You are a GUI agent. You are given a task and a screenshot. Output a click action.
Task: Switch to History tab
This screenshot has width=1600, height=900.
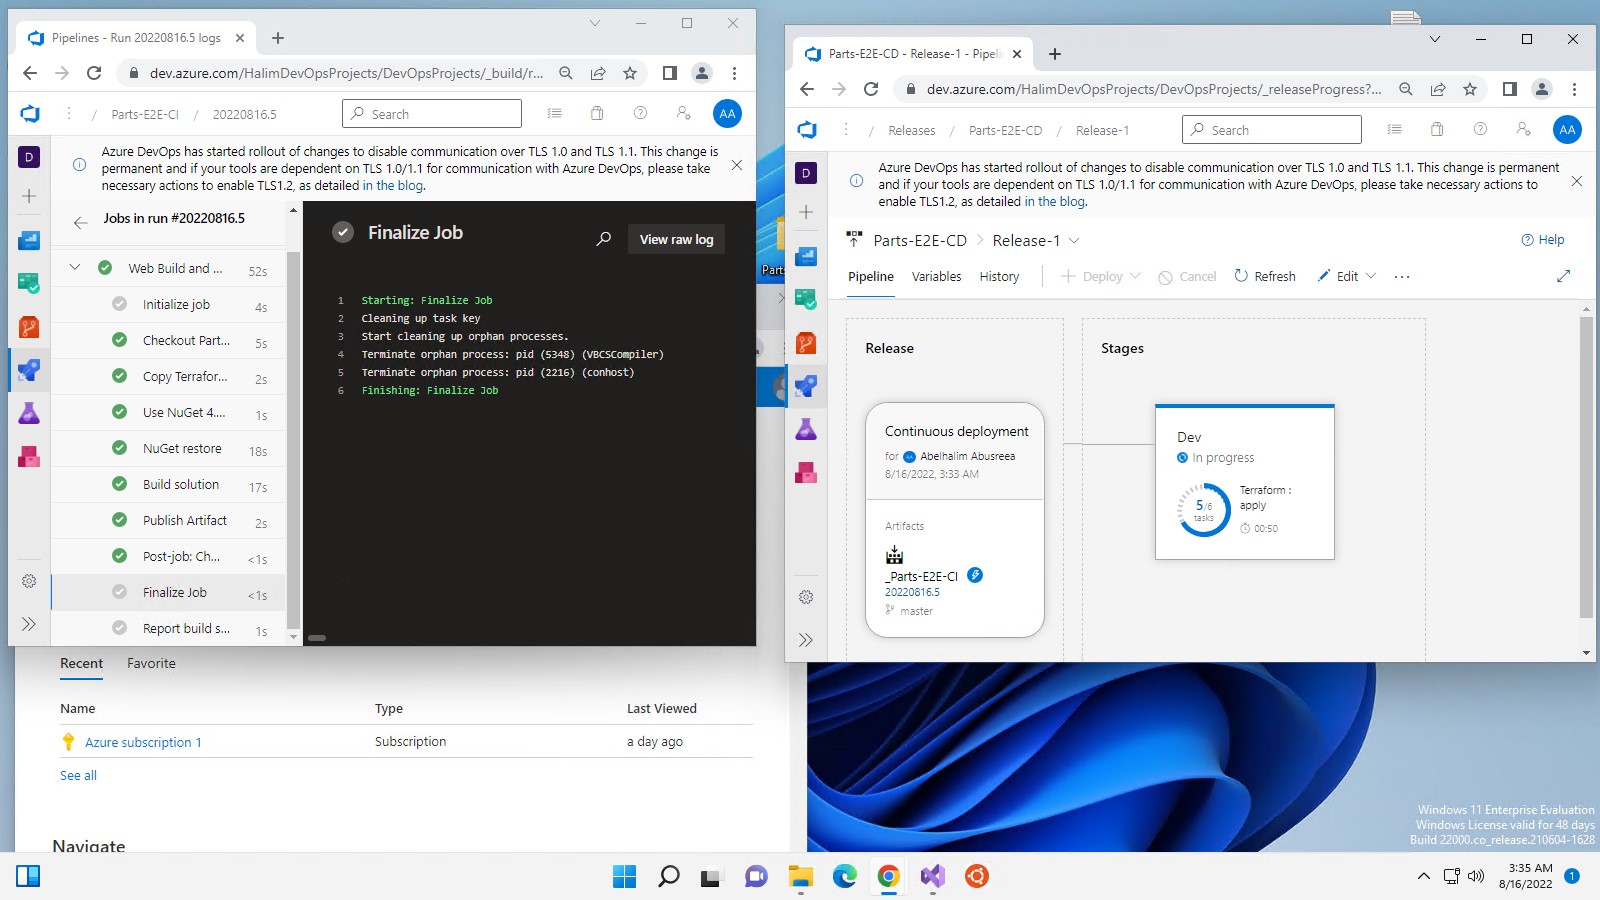pos(999,277)
